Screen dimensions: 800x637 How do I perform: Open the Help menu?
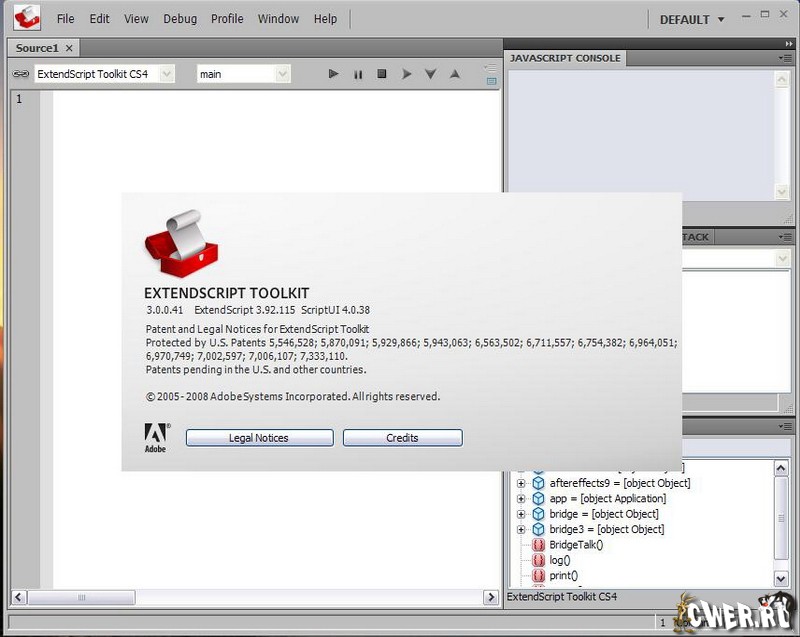[x=325, y=19]
